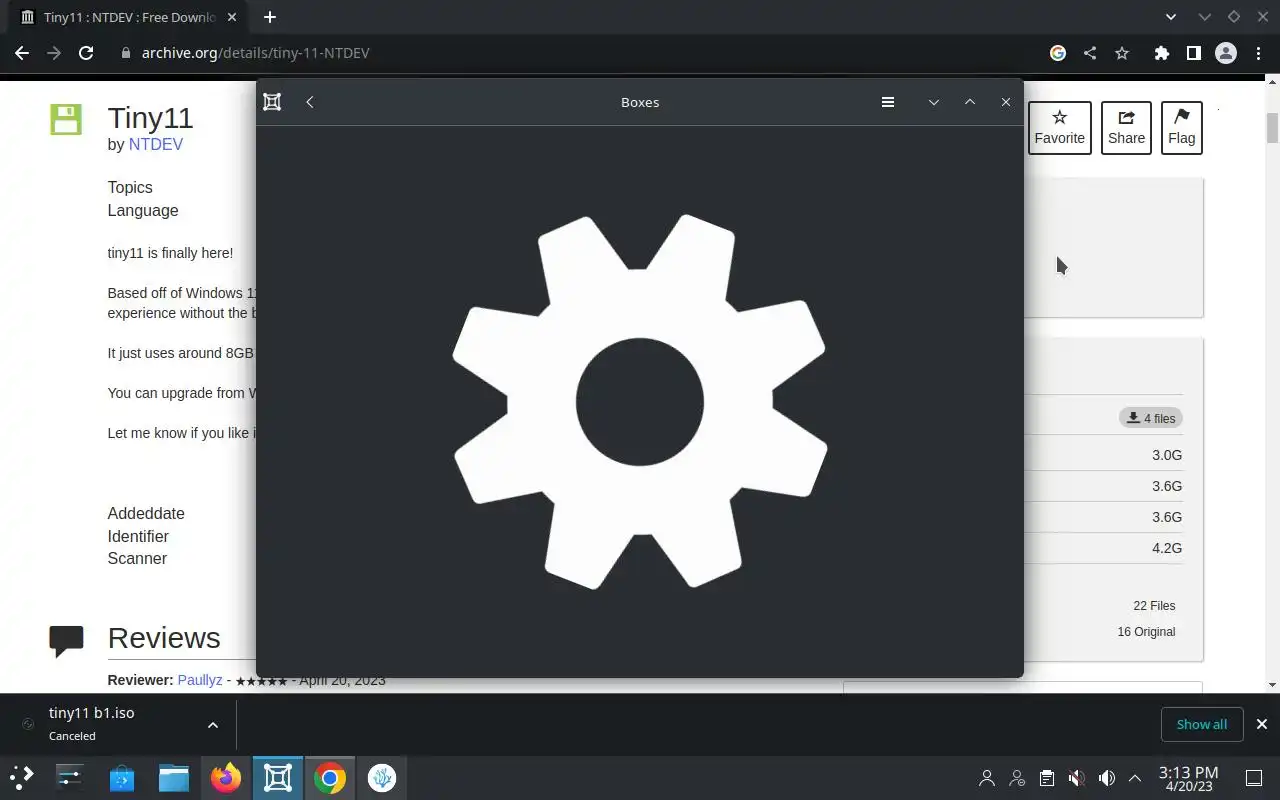Switch to Chrome in taskbar
Viewport: 1280px width, 800px height.
click(x=330, y=777)
